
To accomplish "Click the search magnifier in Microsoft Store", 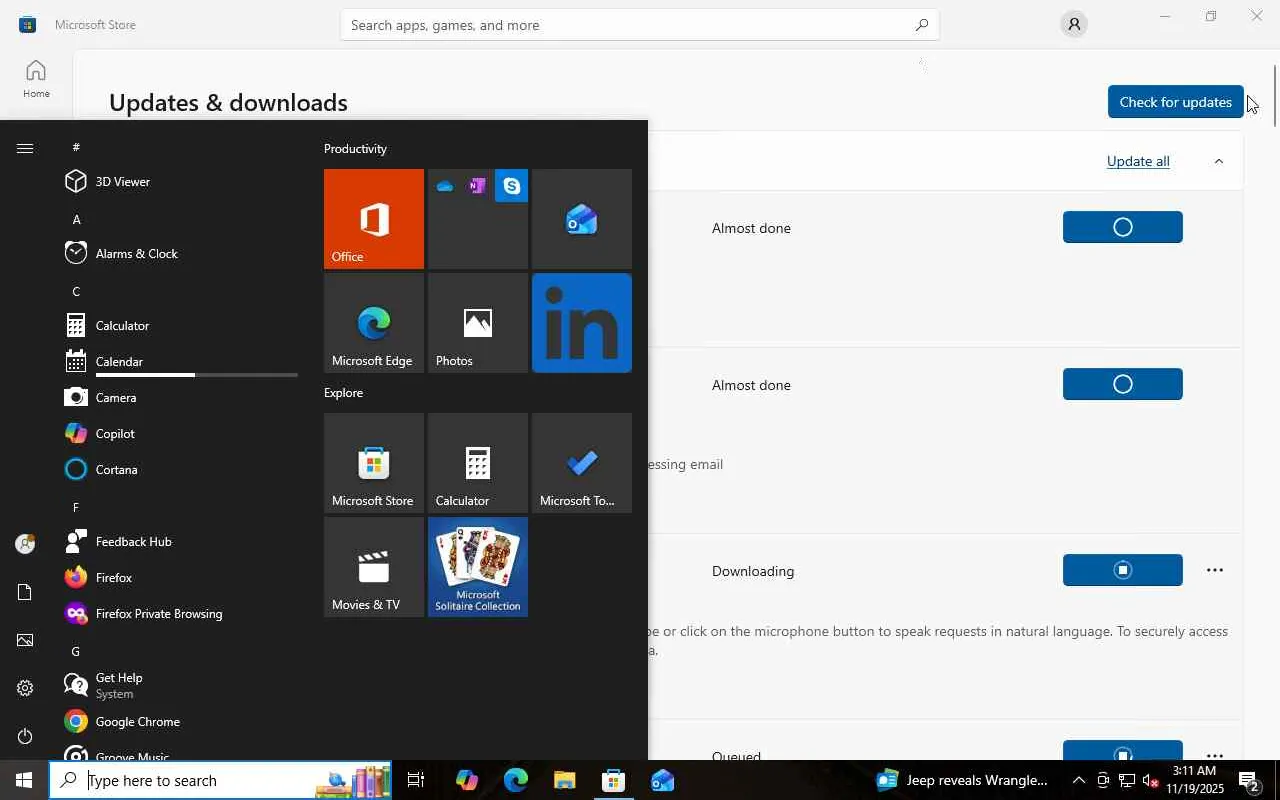I will coord(921,25).
